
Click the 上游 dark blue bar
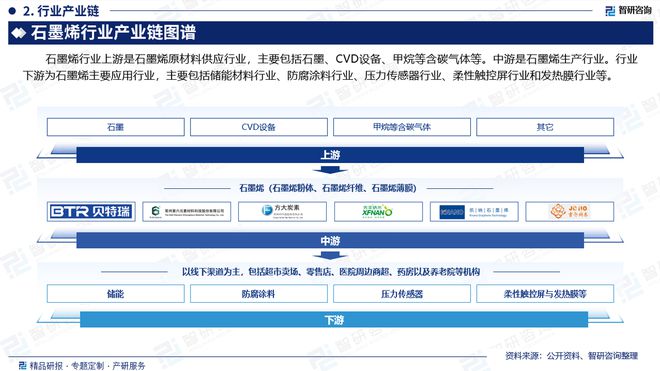click(330, 155)
